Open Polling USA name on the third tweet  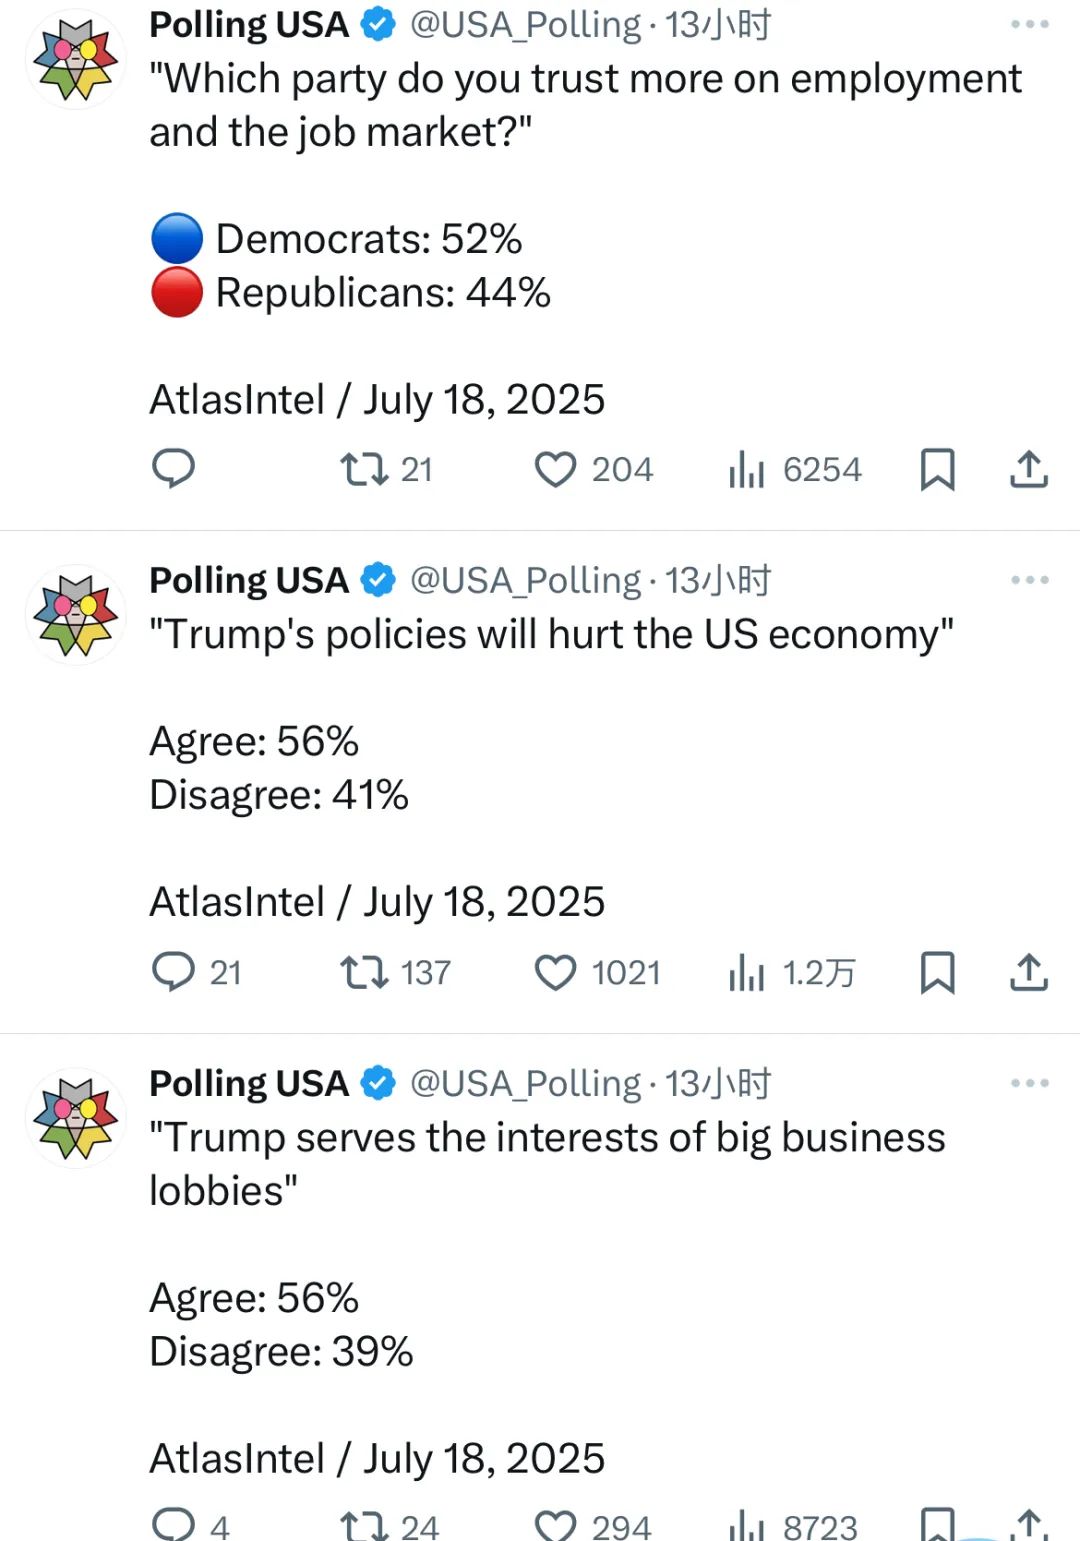249,1083
